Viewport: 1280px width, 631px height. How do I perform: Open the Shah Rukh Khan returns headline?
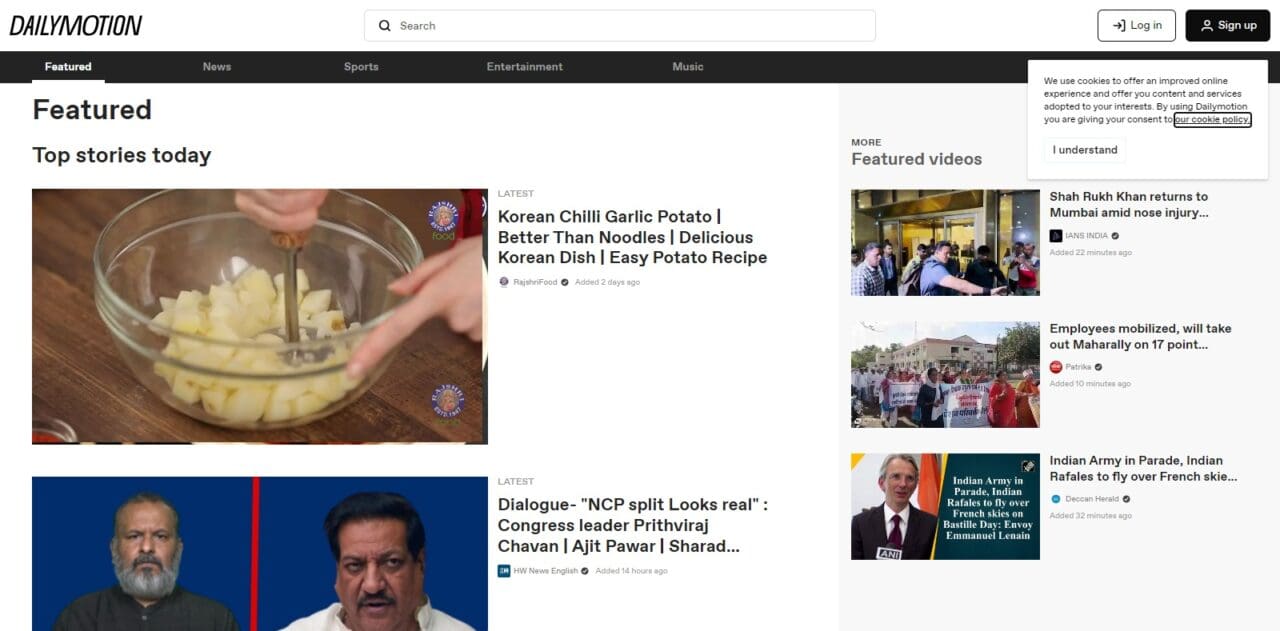1129,205
